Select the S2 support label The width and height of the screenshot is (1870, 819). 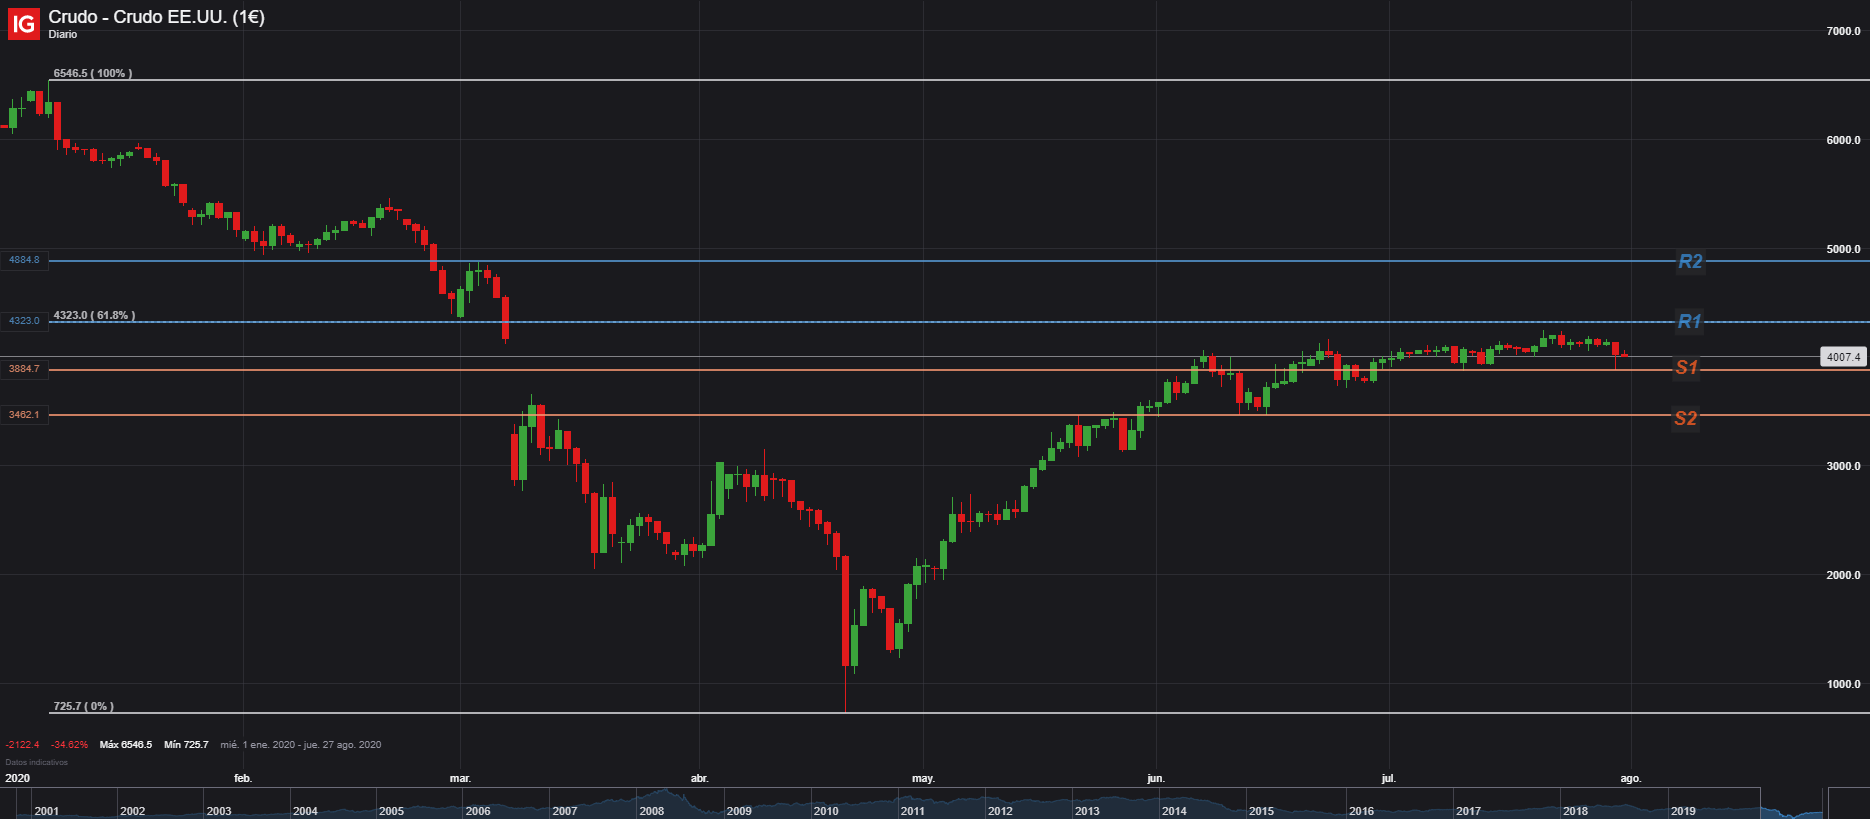pos(1686,418)
